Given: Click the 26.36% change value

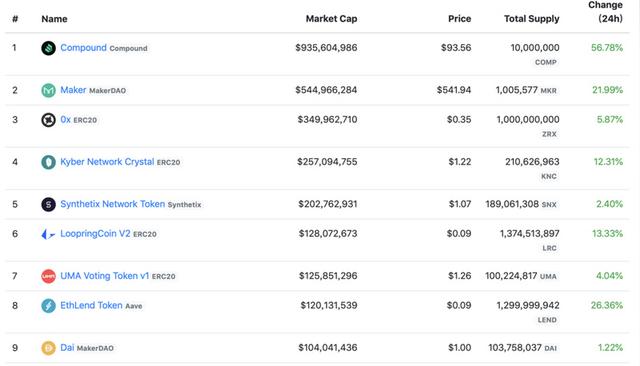Looking at the screenshot, I should (x=607, y=305).
